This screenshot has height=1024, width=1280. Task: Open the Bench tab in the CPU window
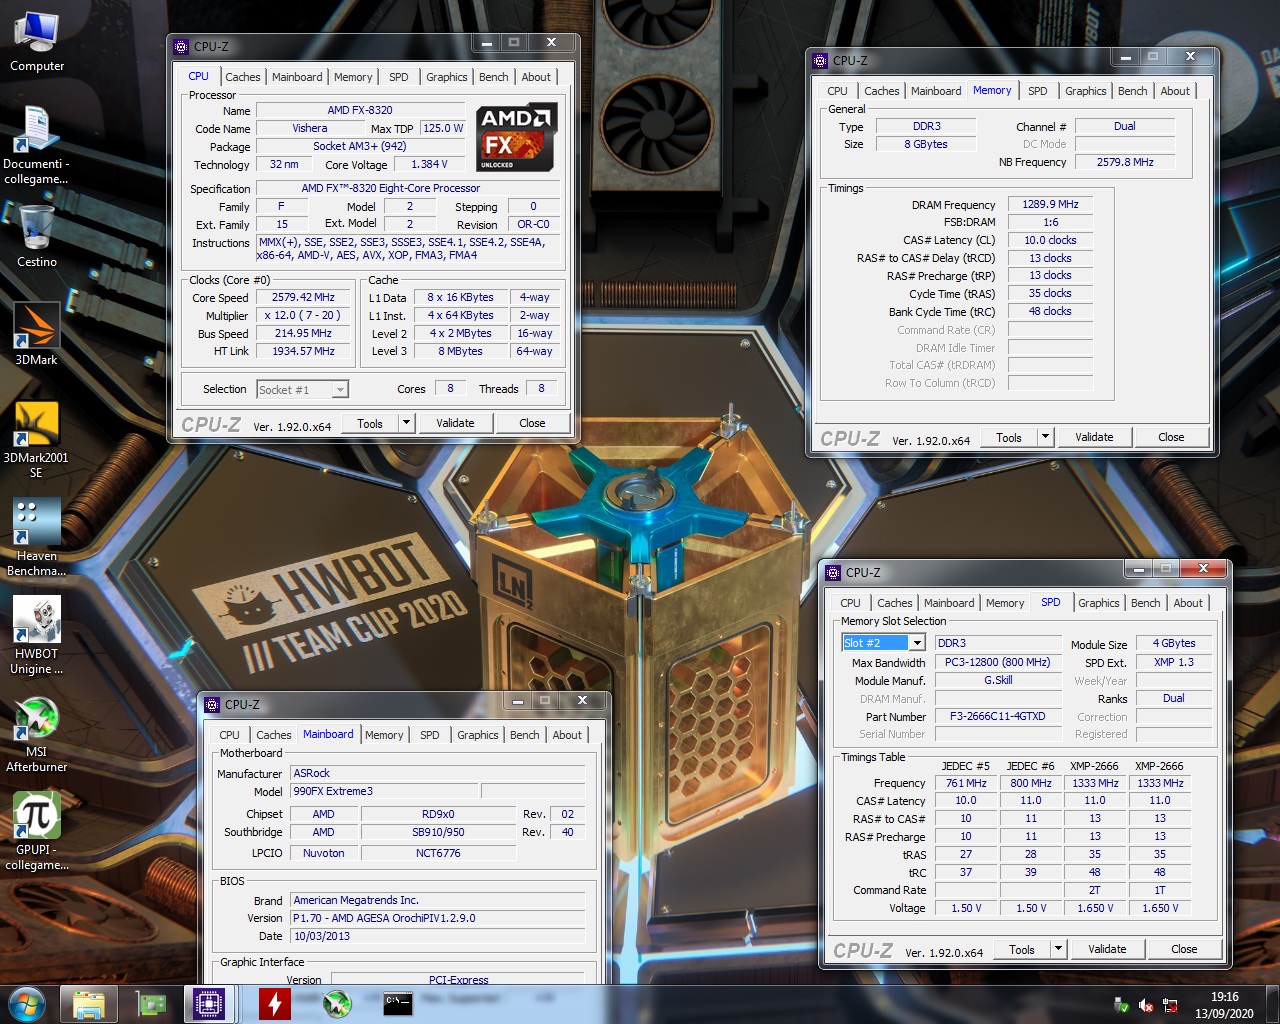pyautogui.click(x=494, y=77)
